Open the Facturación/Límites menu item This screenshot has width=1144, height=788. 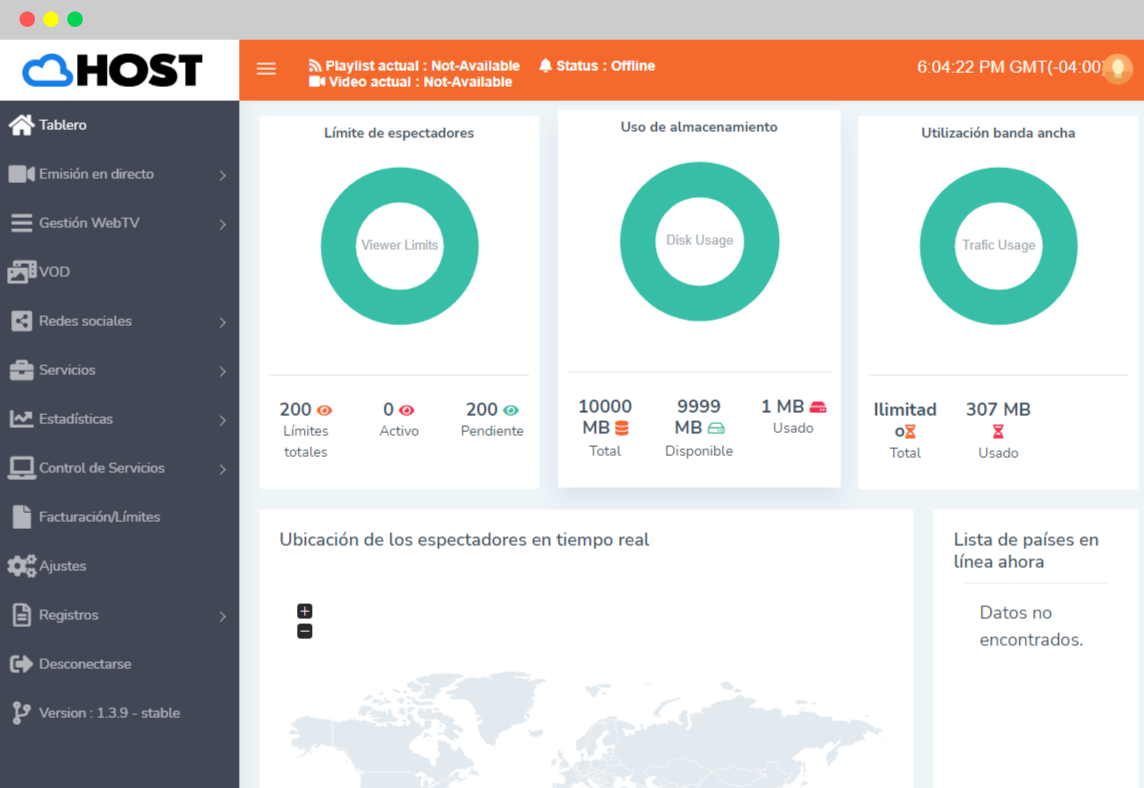pyautogui.click(x=120, y=517)
